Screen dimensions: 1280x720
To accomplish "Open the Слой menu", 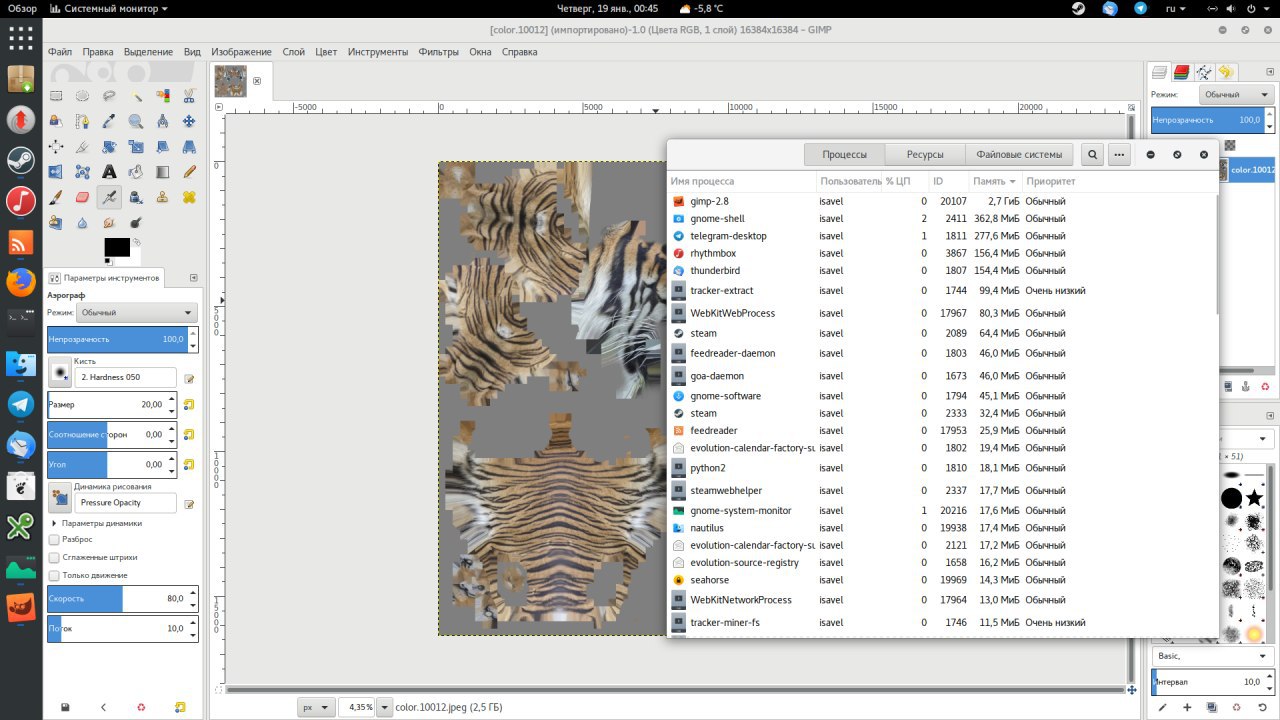I will [x=294, y=52].
